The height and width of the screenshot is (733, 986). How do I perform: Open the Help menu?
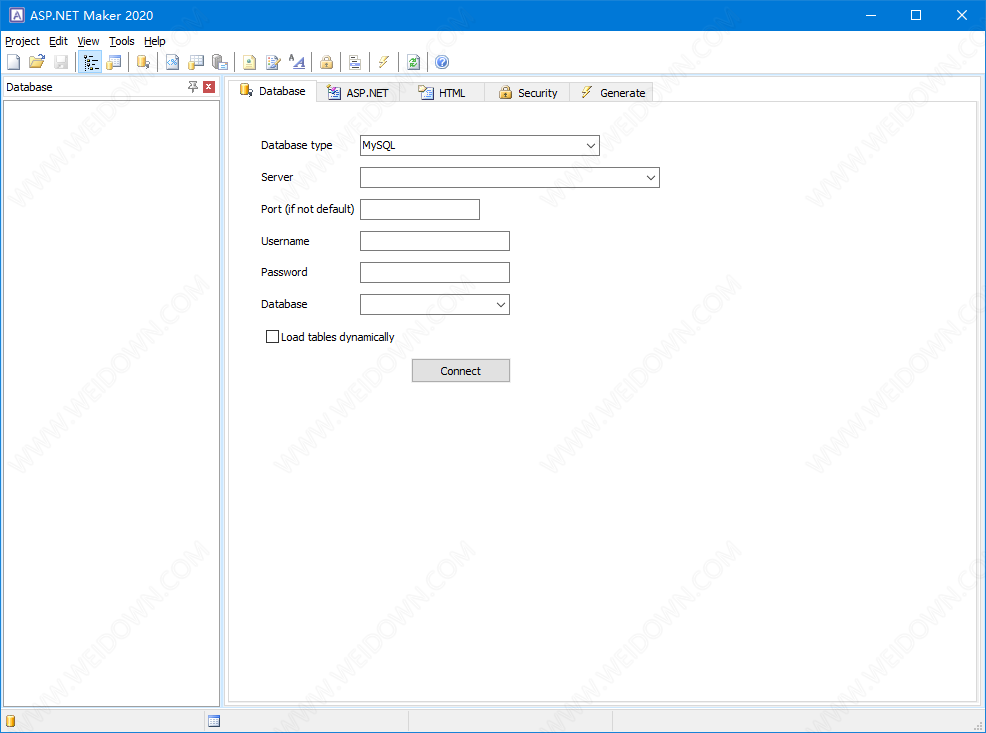coord(155,41)
